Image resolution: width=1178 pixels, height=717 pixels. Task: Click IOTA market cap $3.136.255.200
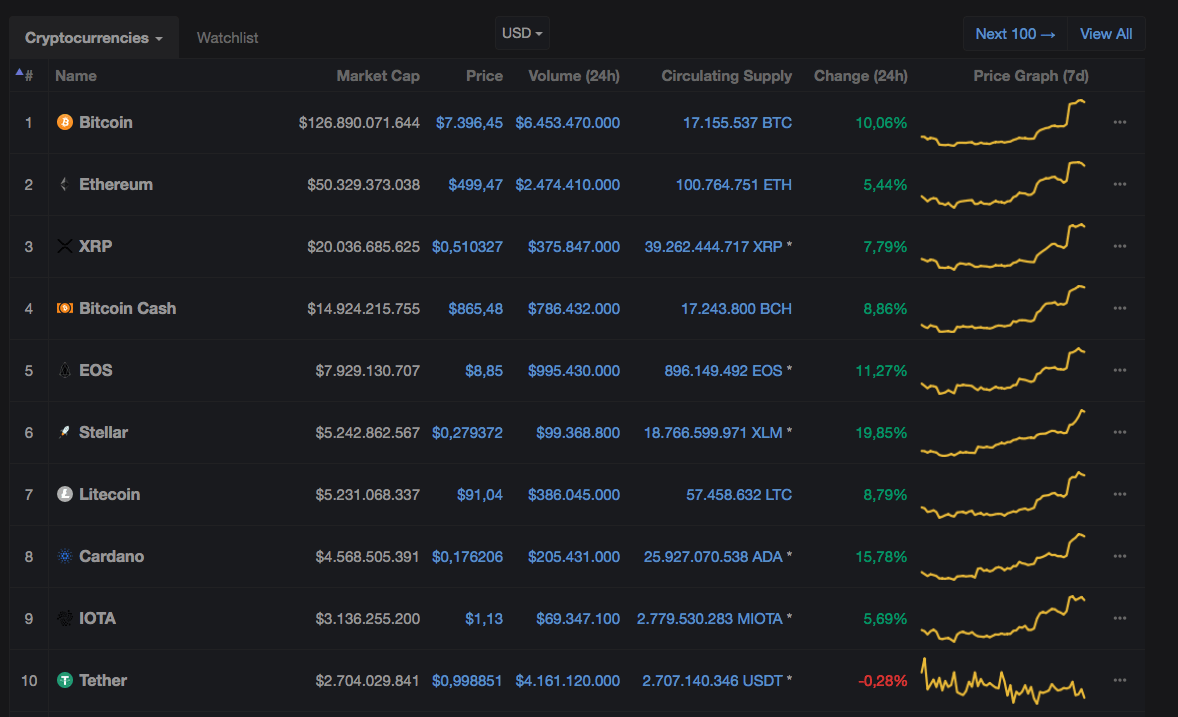367,619
